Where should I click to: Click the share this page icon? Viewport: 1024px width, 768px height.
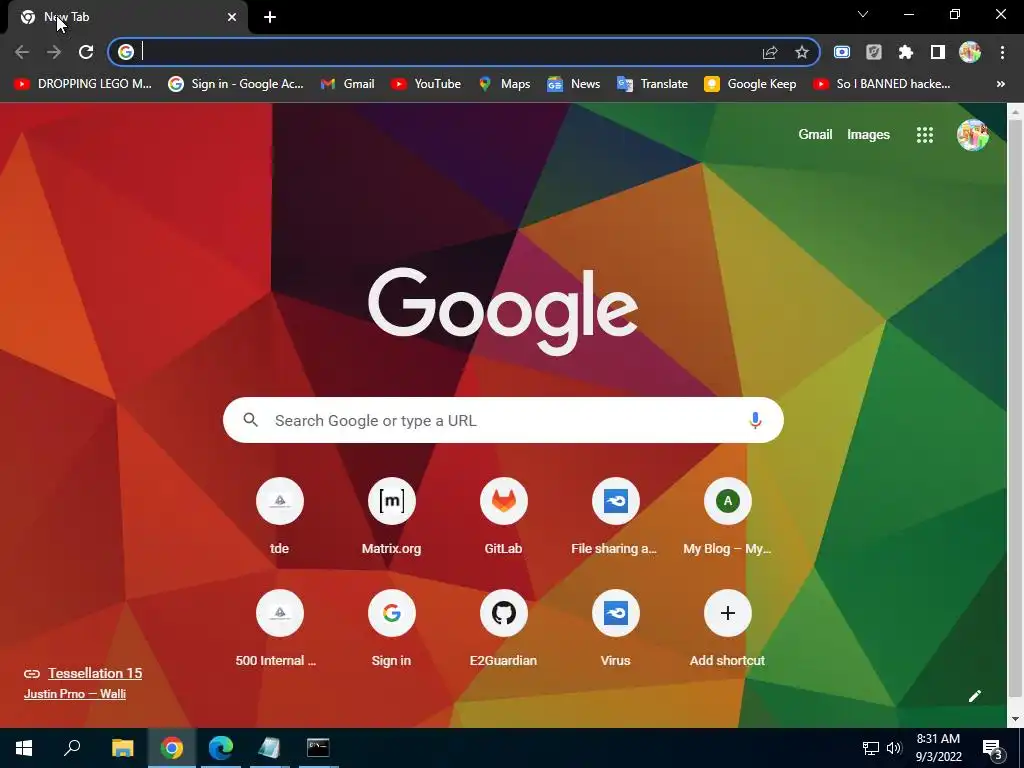click(770, 52)
